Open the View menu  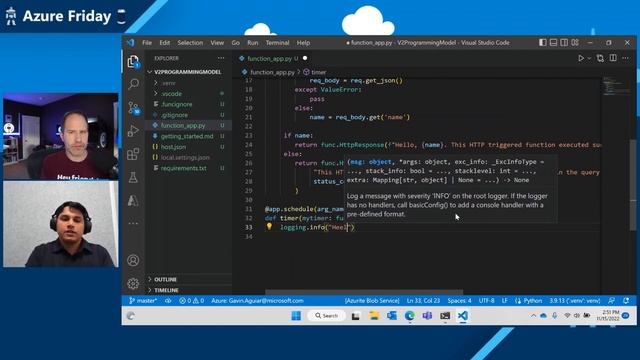point(217,43)
